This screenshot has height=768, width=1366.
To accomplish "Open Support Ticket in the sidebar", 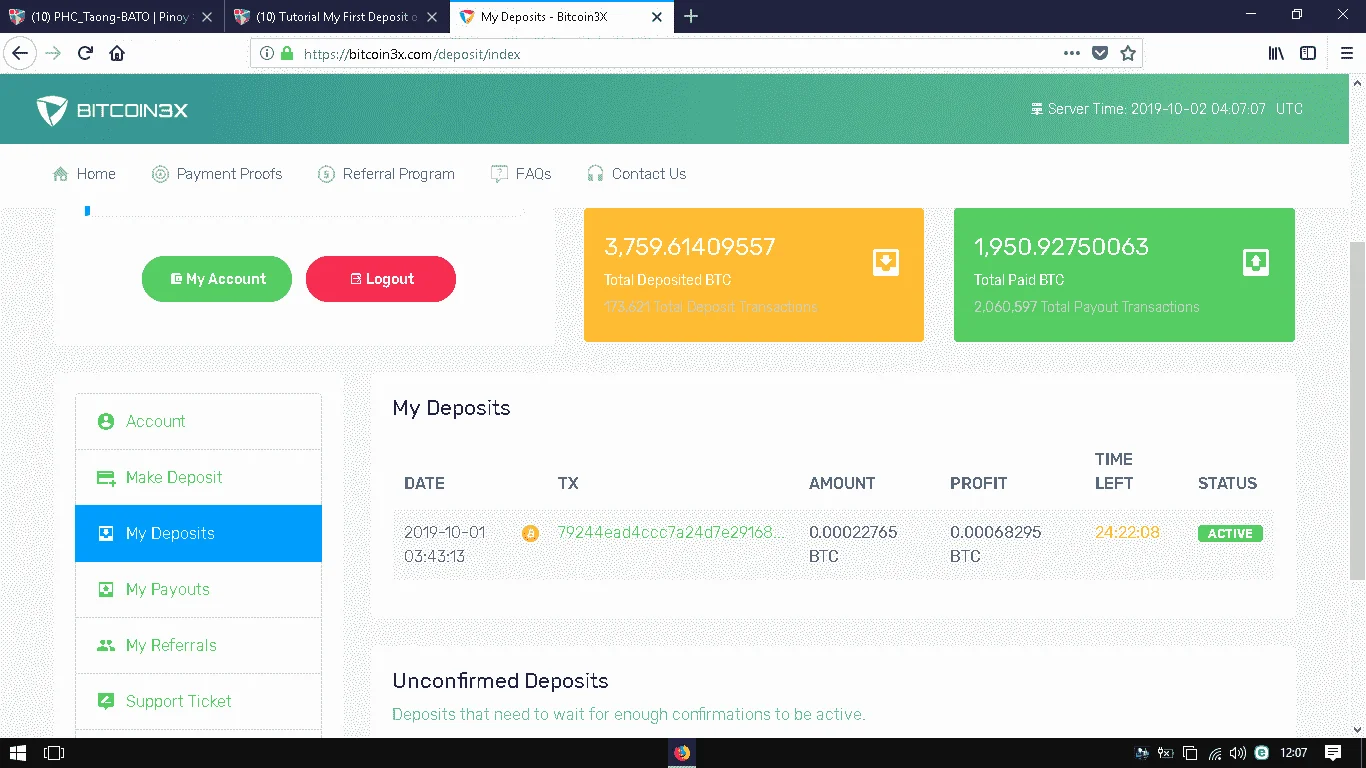I will [198, 701].
